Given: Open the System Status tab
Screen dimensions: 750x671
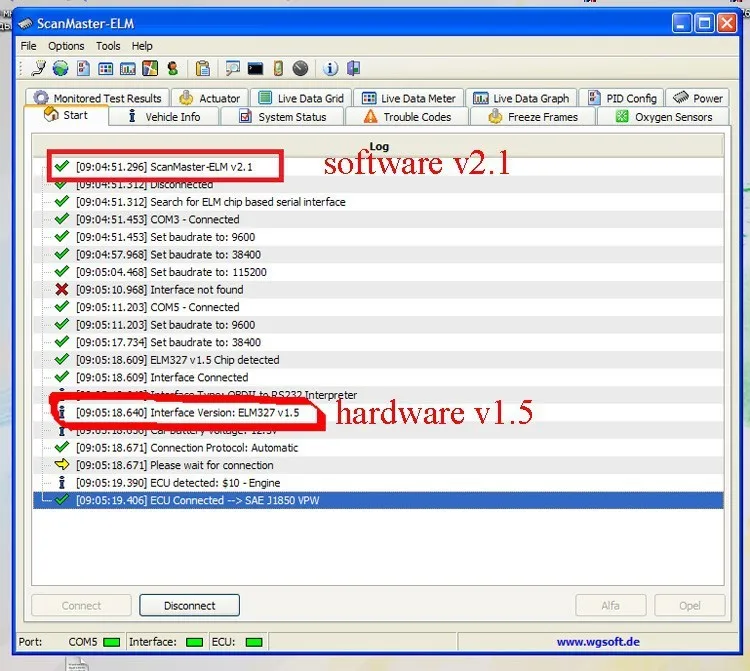Looking at the screenshot, I should (282, 117).
